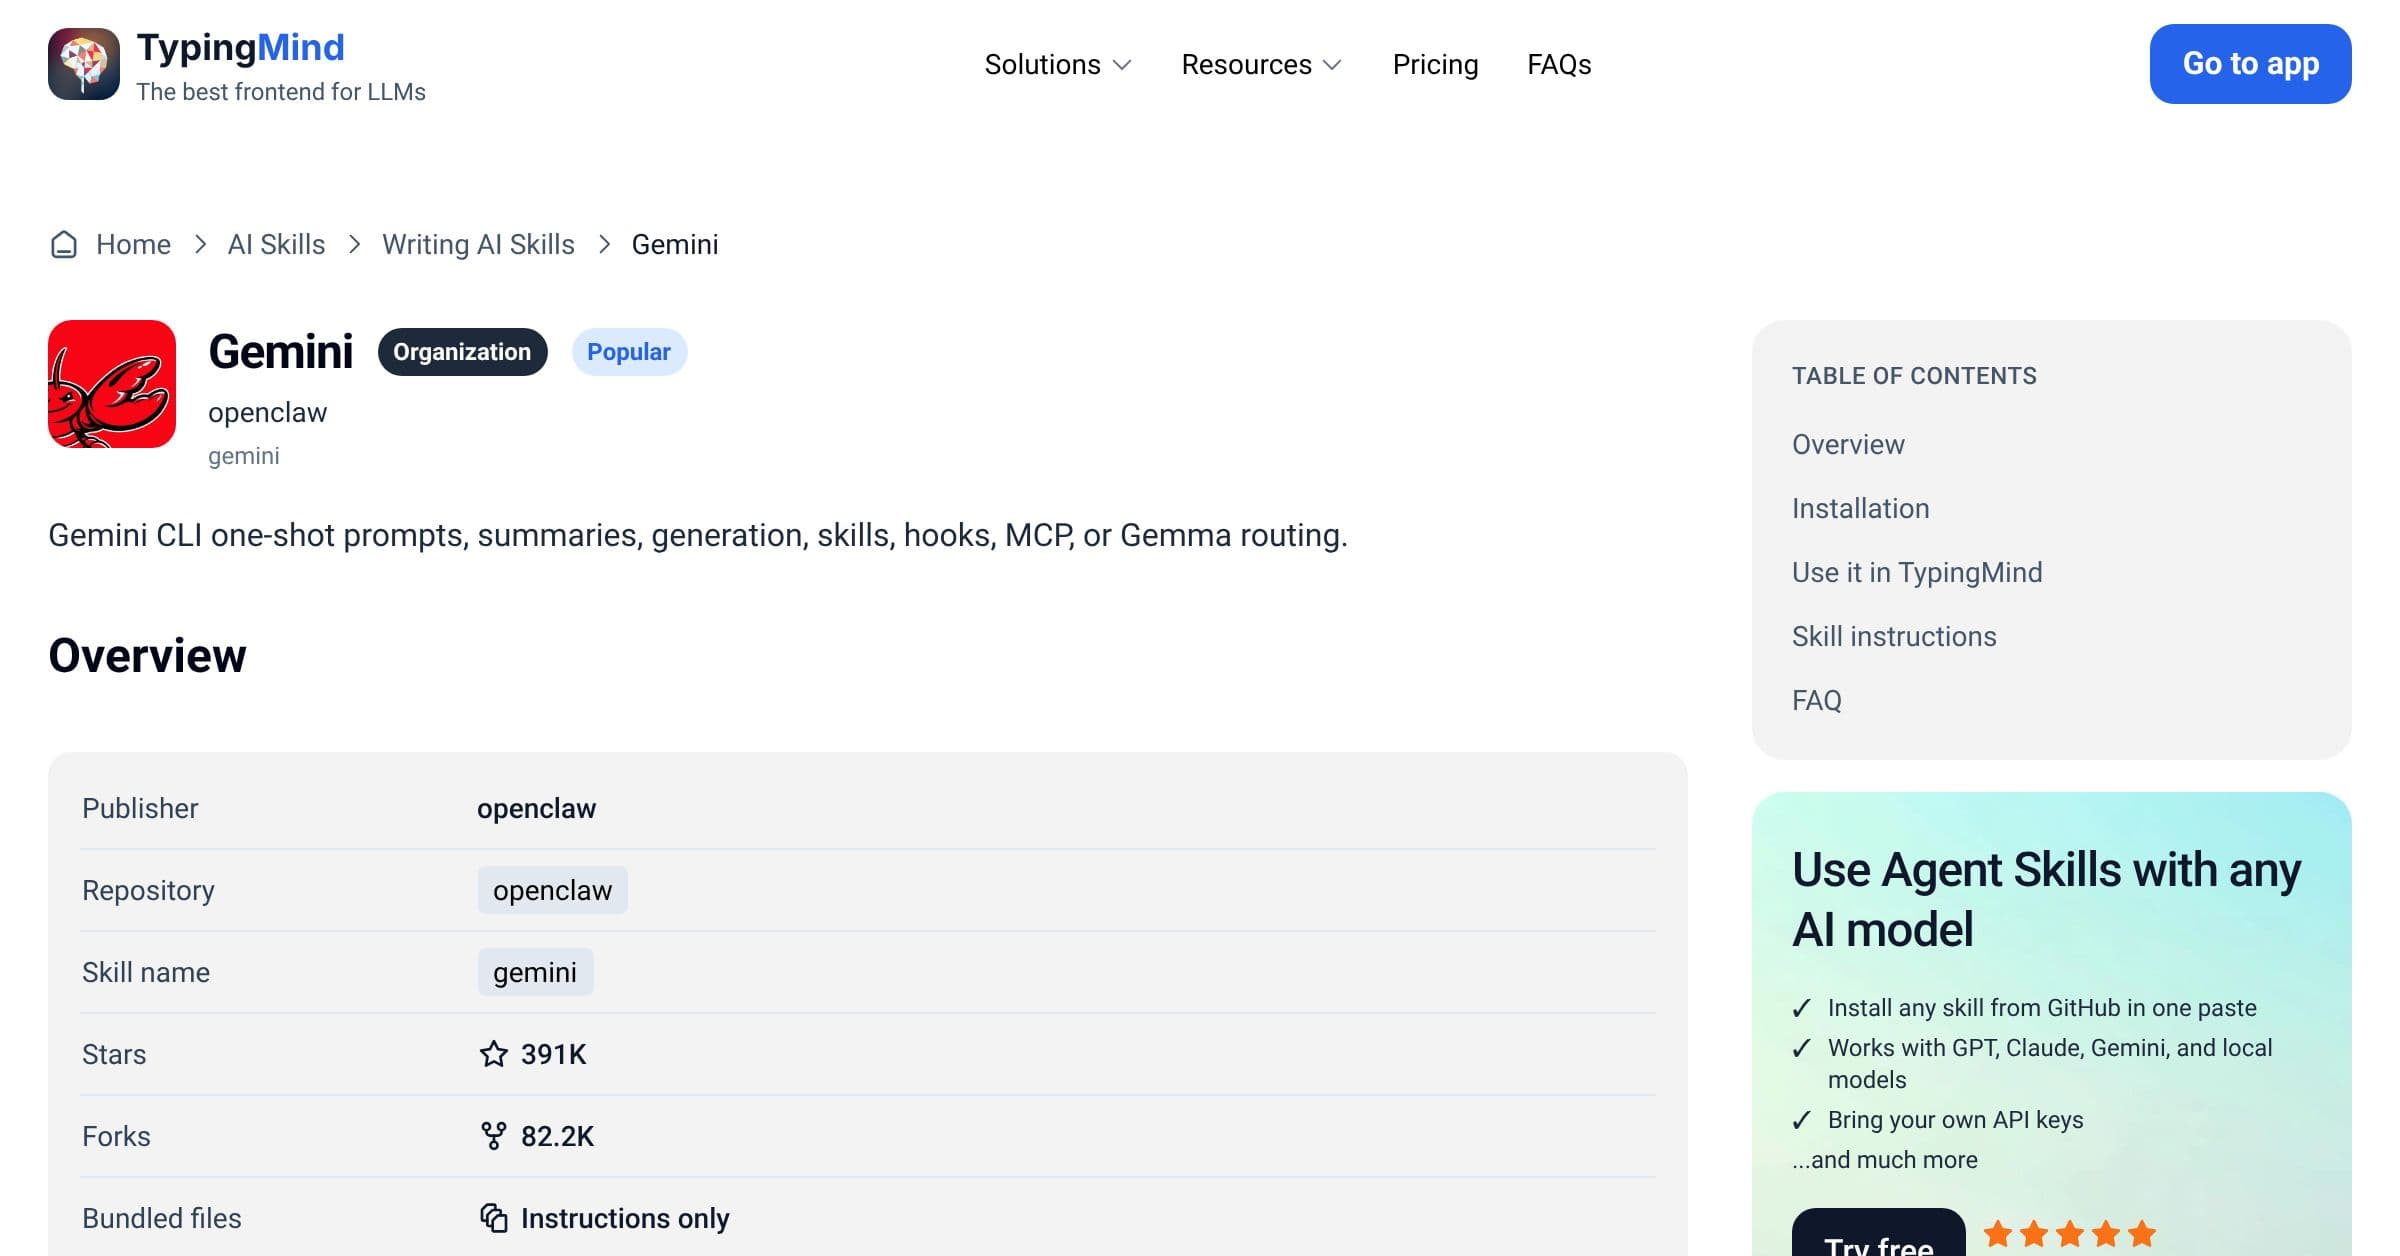This screenshot has height=1256, width=2400.
Task: Click the openclaw repository chip
Action: (x=552, y=890)
